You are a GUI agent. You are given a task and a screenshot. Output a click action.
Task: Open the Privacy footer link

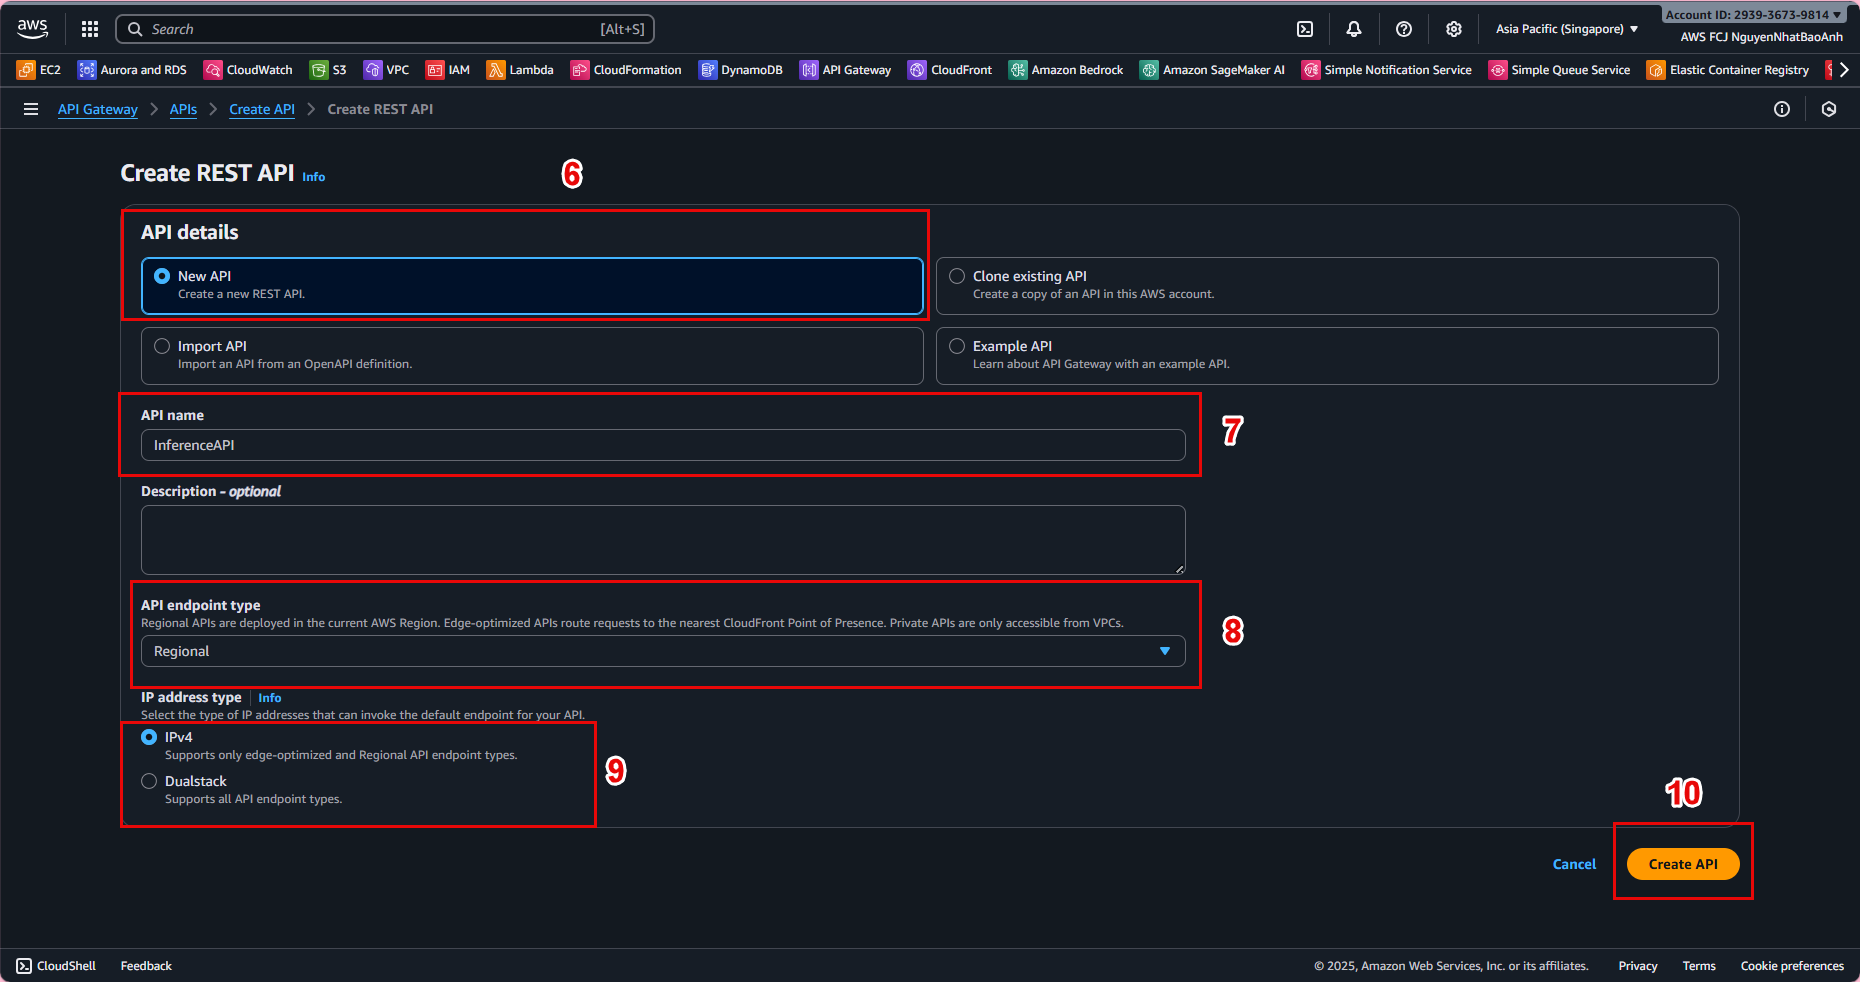point(1638,966)
